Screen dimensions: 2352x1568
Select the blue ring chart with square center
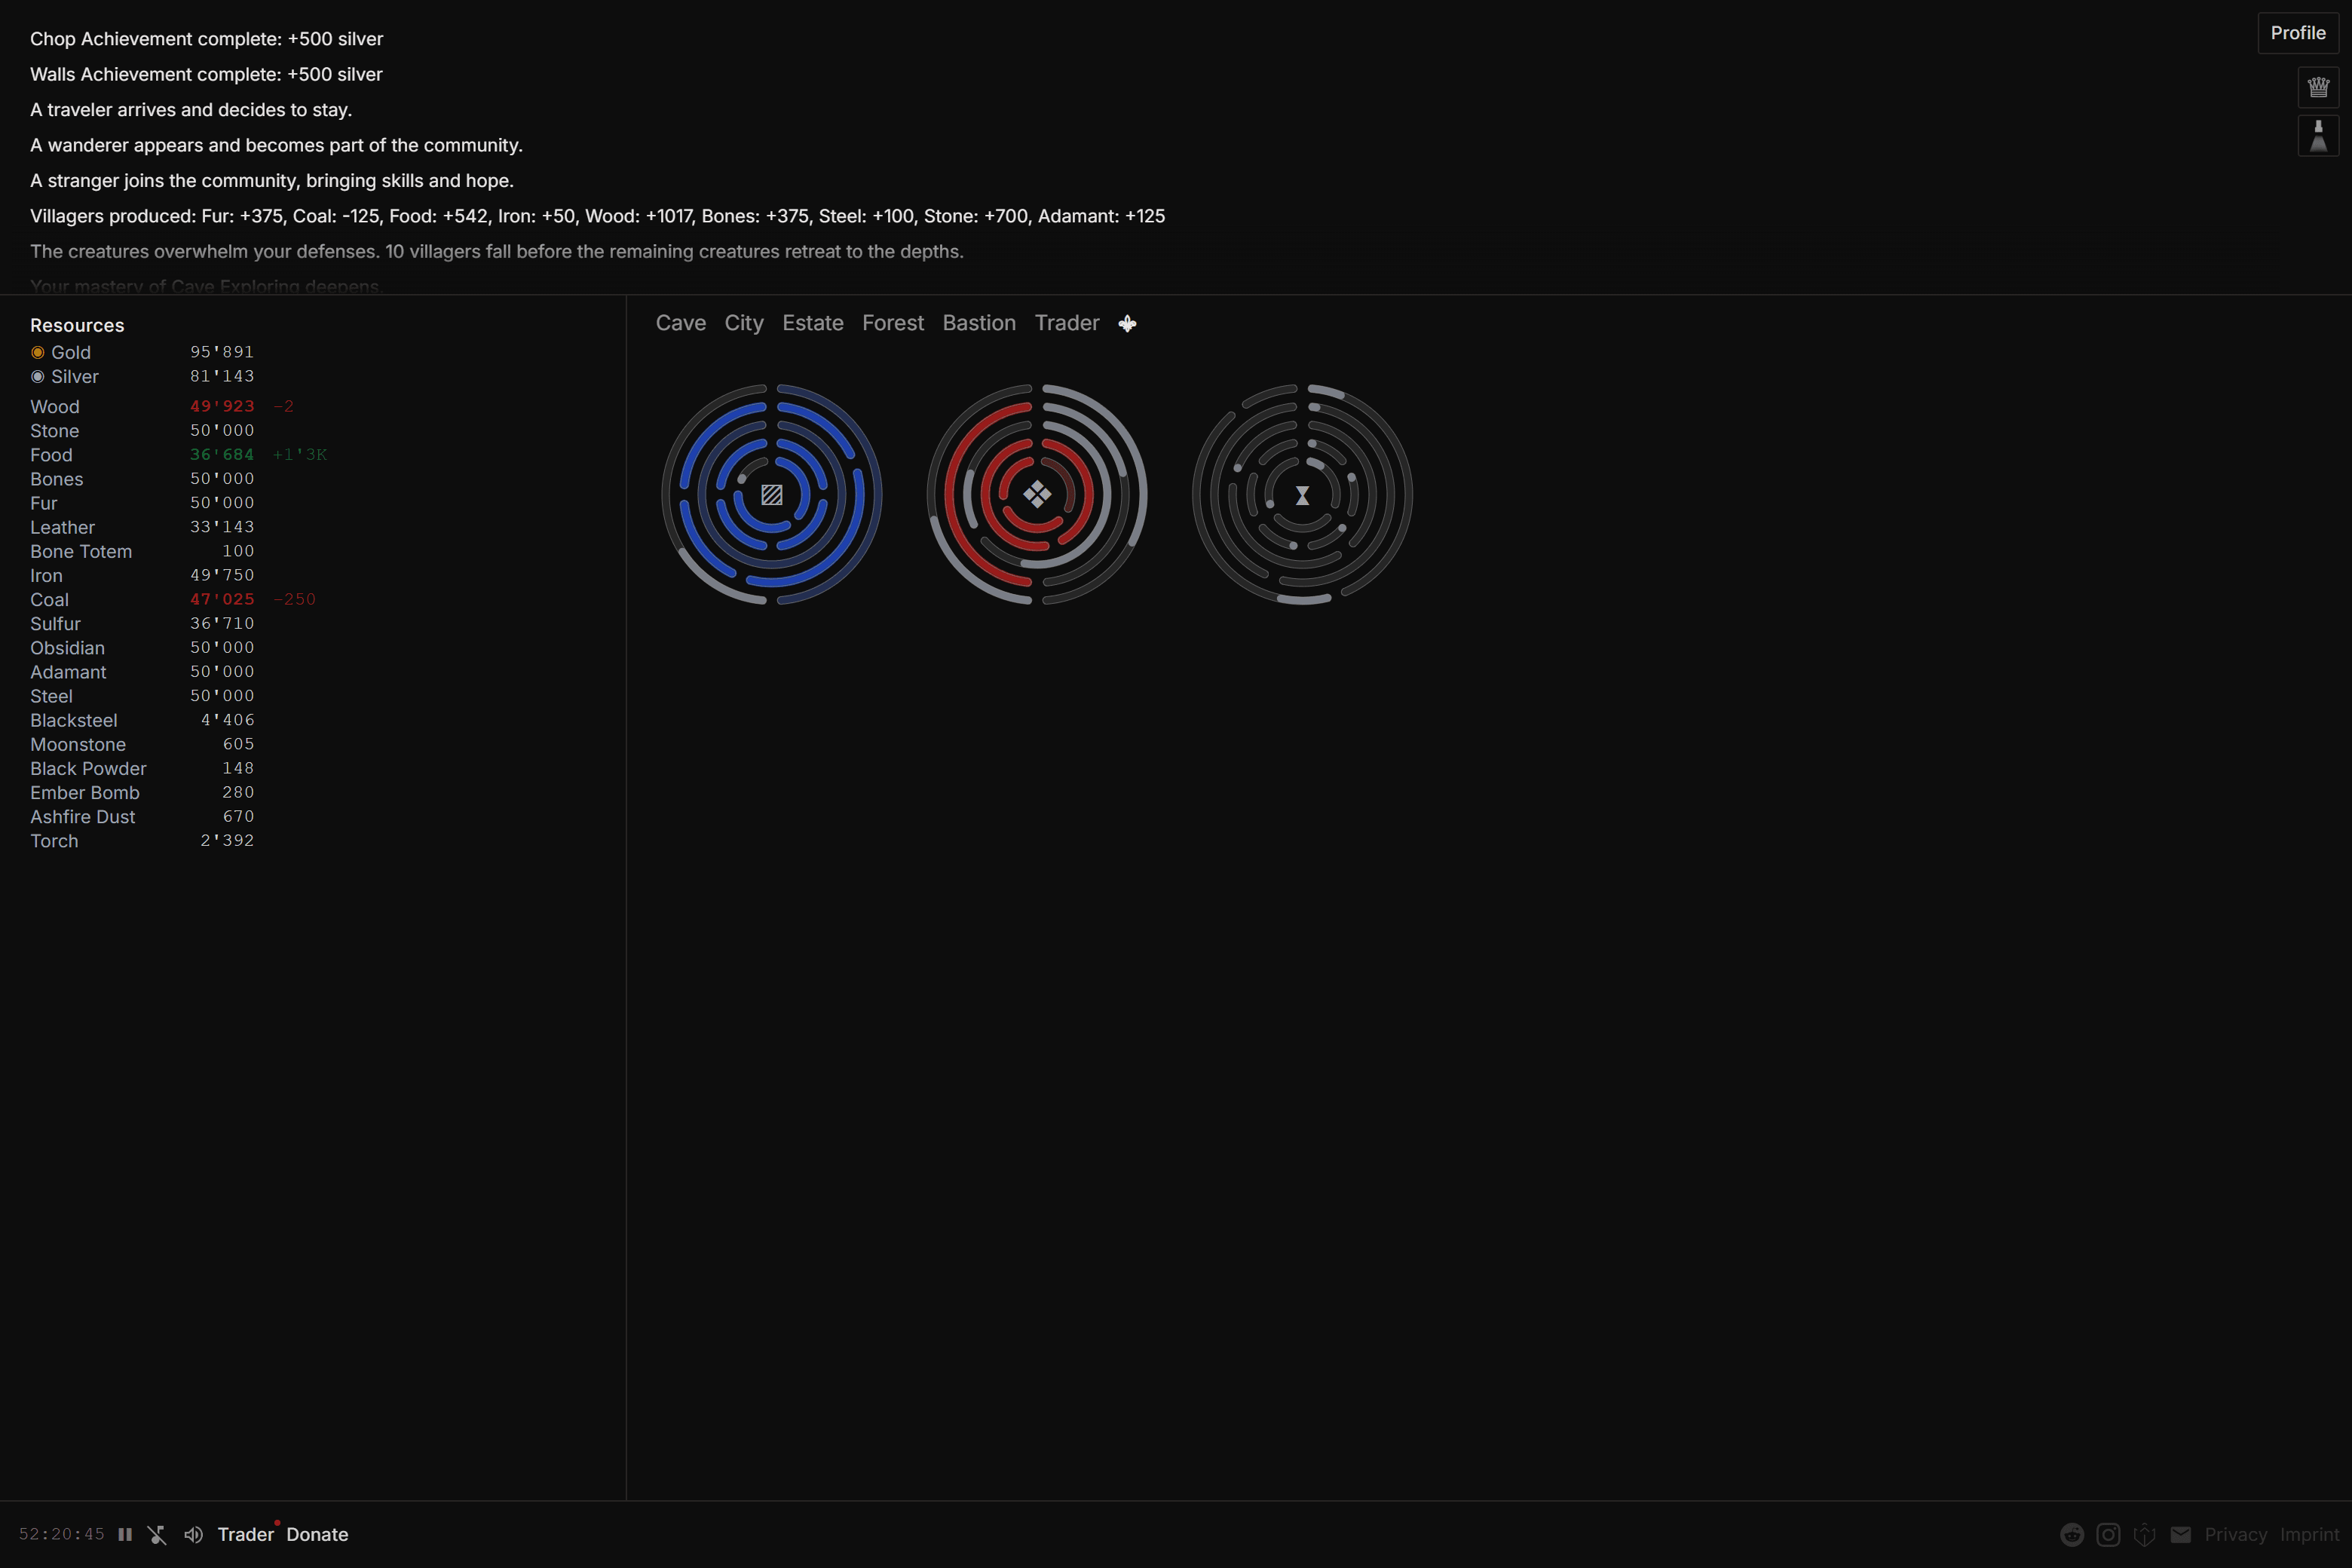(771, 494)
